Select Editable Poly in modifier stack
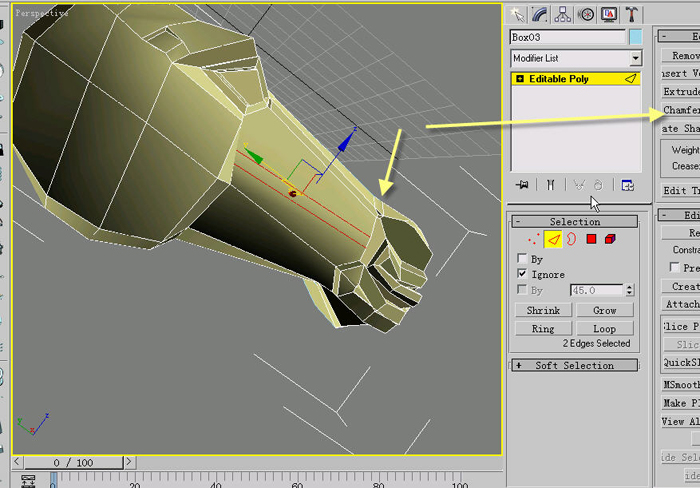 point(575,79)
